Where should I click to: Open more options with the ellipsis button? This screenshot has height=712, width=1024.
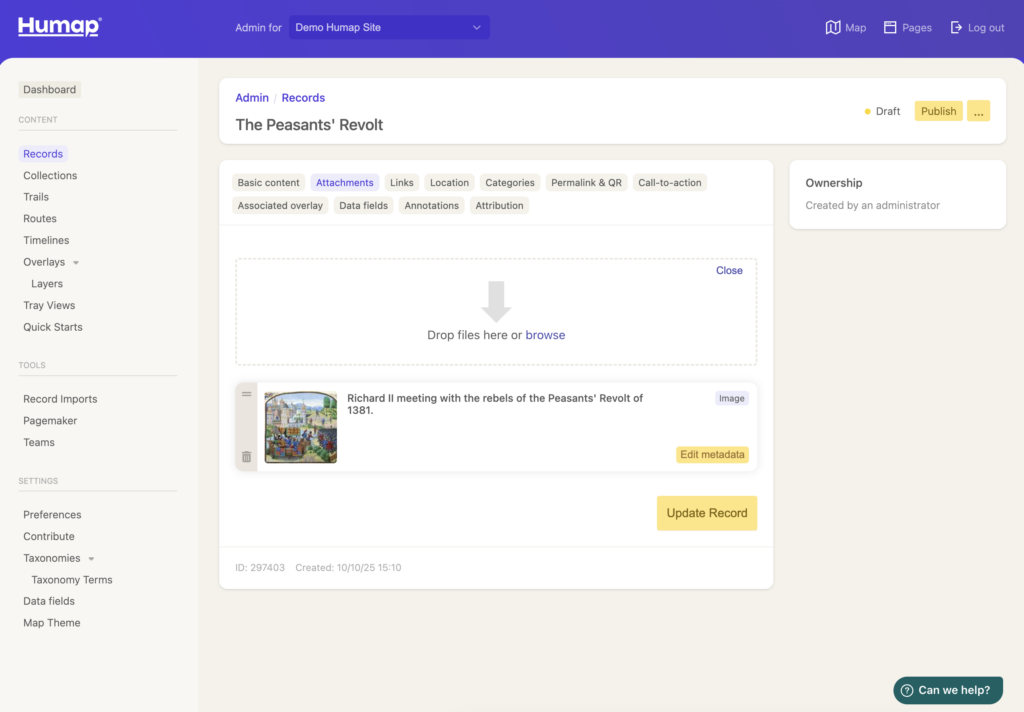(x=979, y=110)
